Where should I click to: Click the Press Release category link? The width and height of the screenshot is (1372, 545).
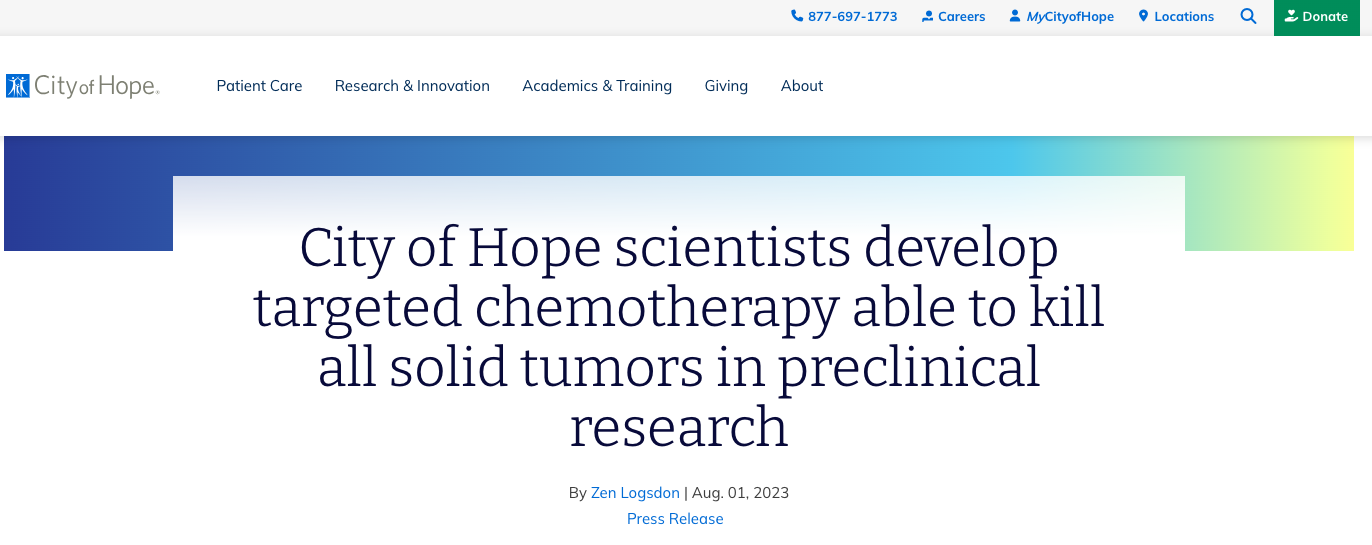pos(675,519)
